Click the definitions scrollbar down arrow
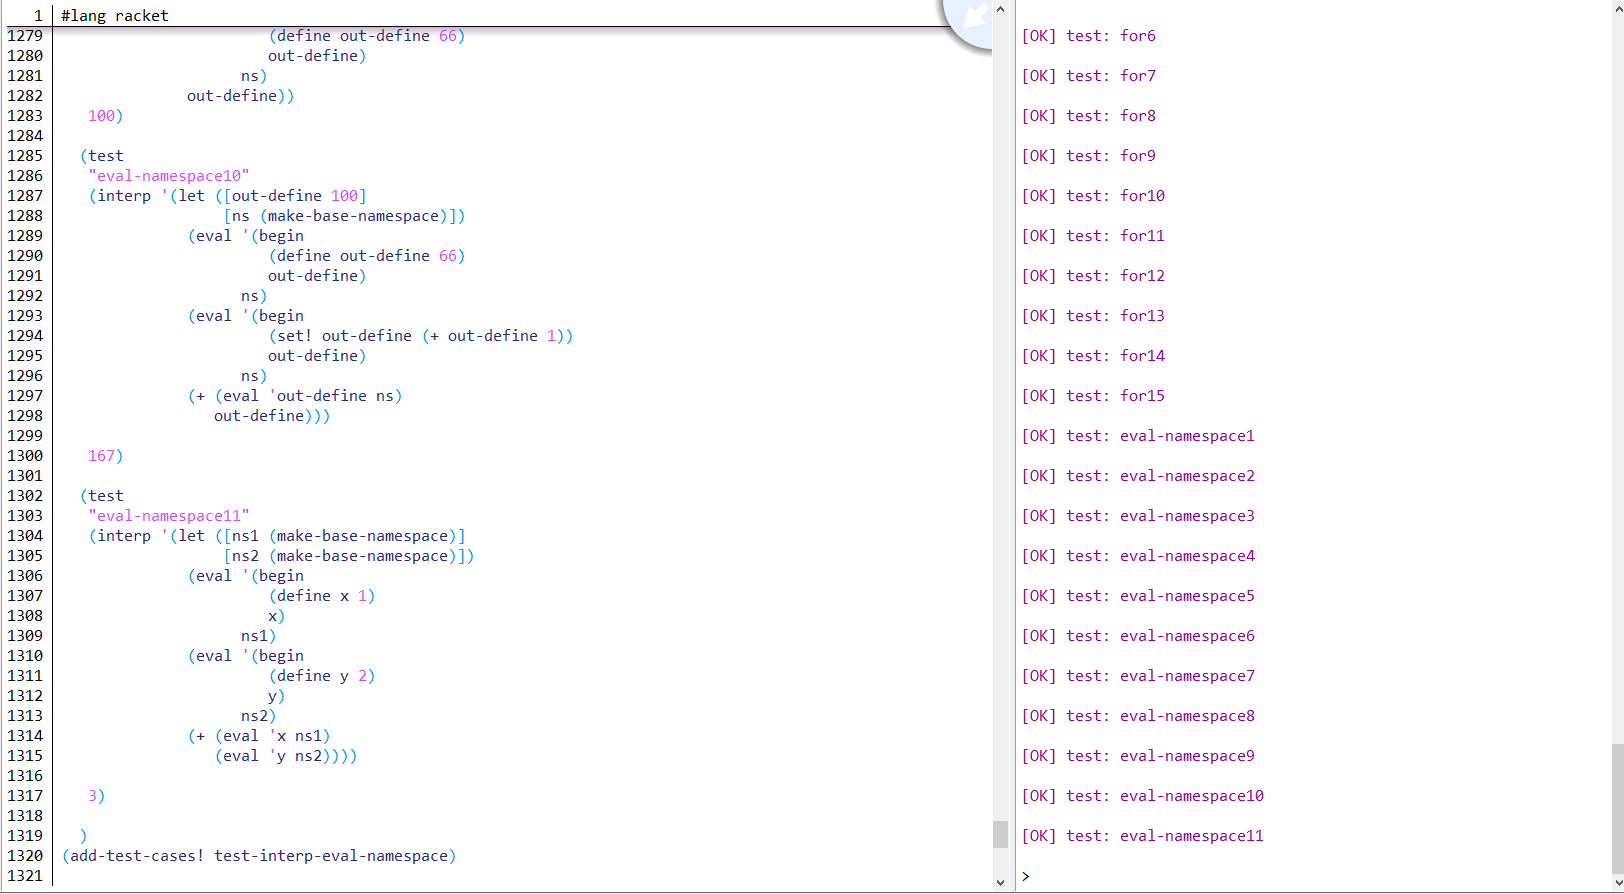This screenshot has height=894, width=1624. pos(1000,883)
